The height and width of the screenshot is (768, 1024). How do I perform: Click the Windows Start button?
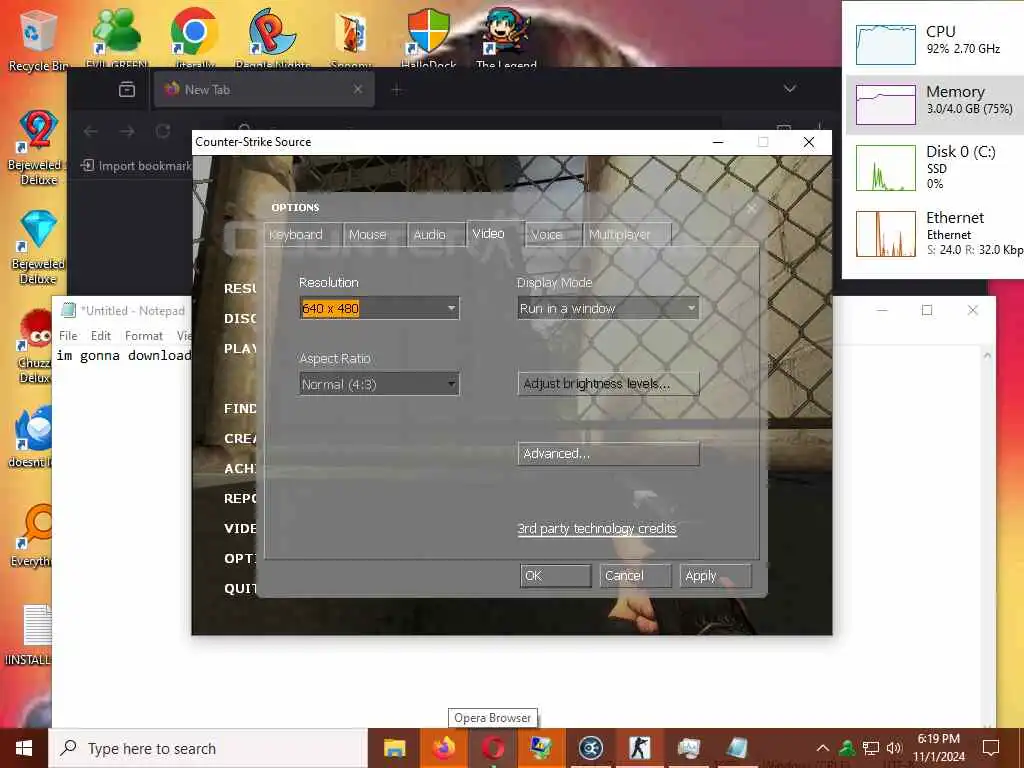(x=24, y=748)
